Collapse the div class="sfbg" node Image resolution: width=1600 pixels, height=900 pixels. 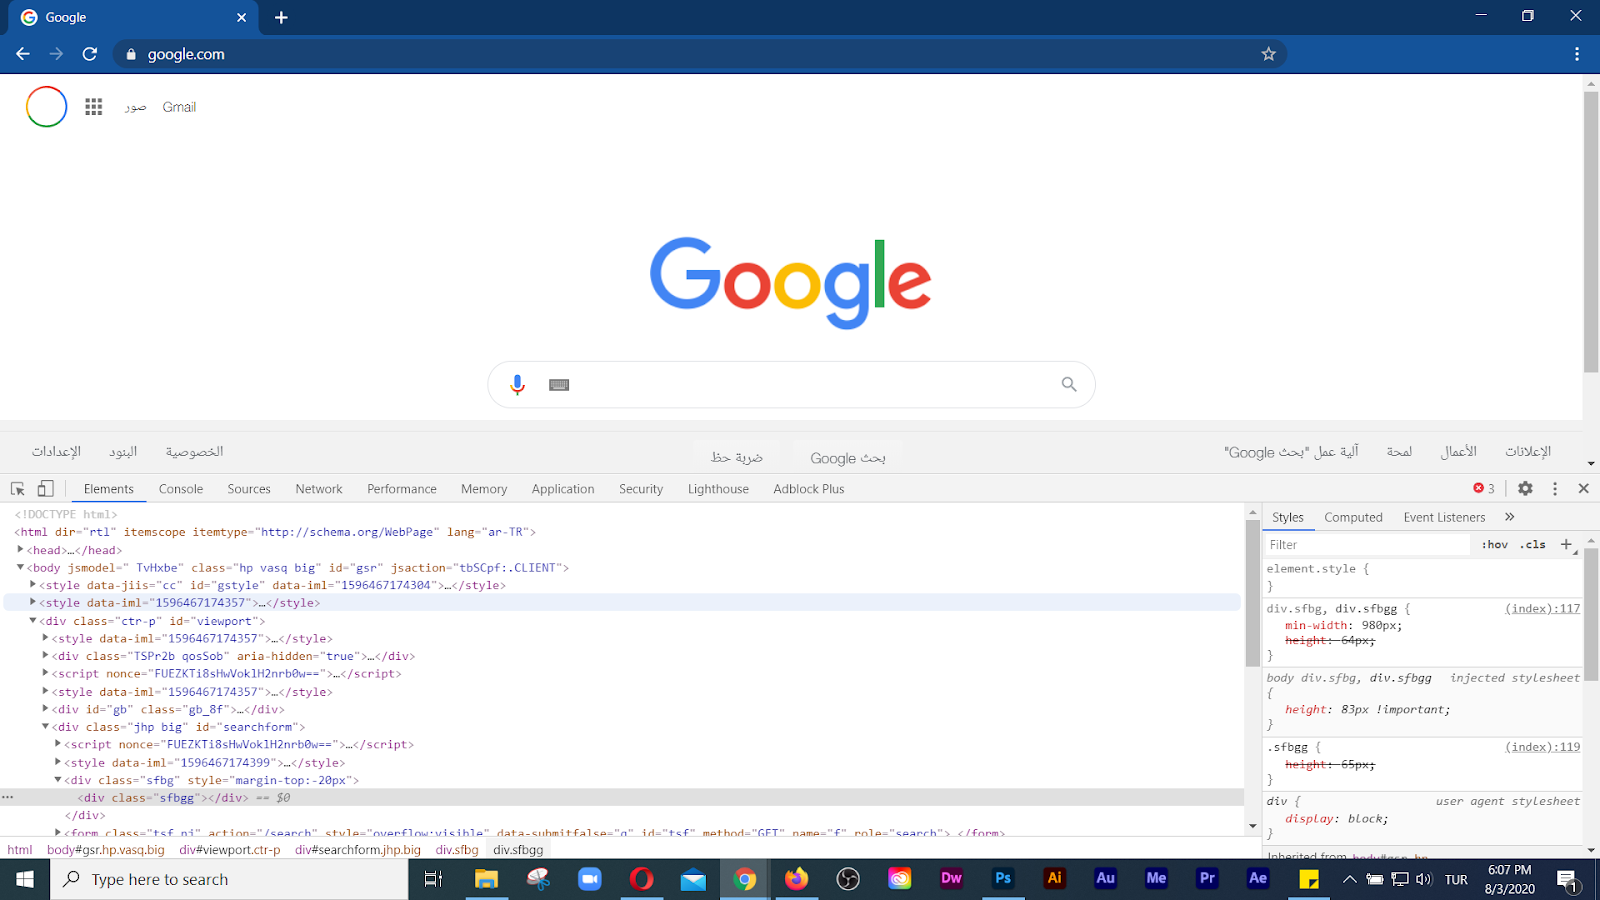[x=58, y=779]
